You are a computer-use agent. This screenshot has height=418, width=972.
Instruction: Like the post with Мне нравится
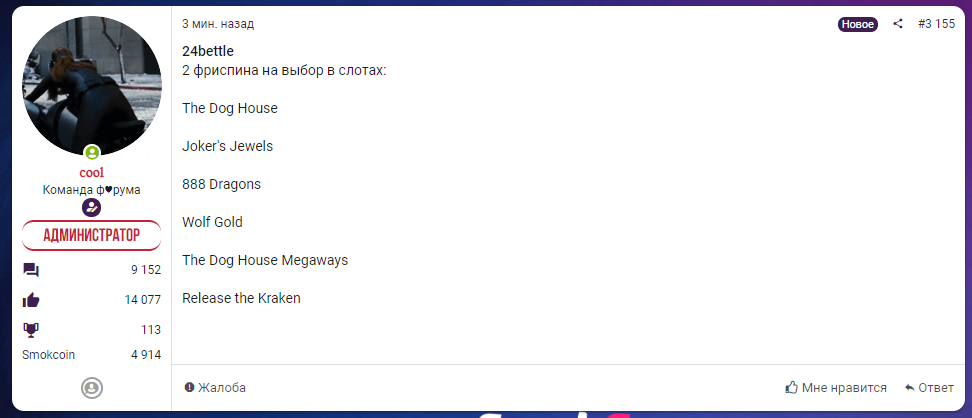coord(836,388)
